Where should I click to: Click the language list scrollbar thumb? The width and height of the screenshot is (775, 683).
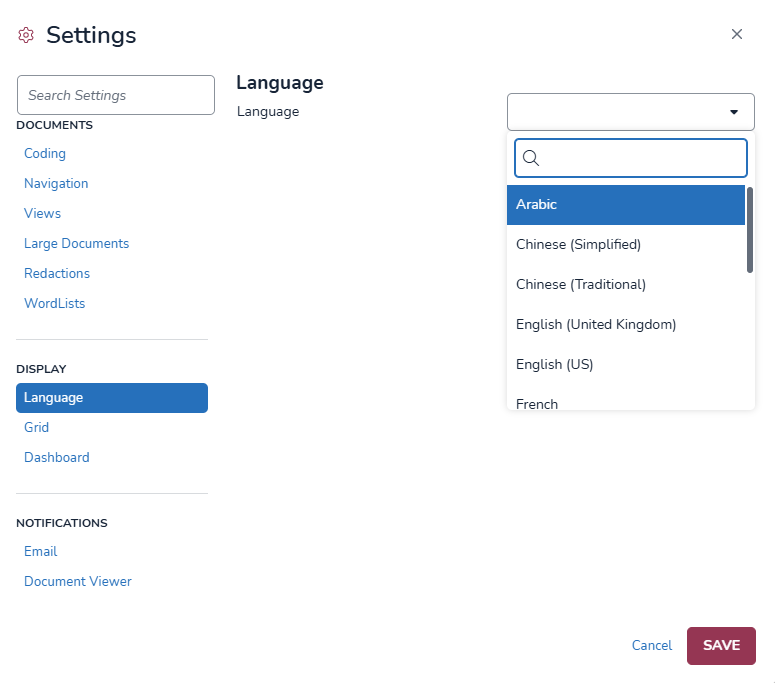coord(750,230)
